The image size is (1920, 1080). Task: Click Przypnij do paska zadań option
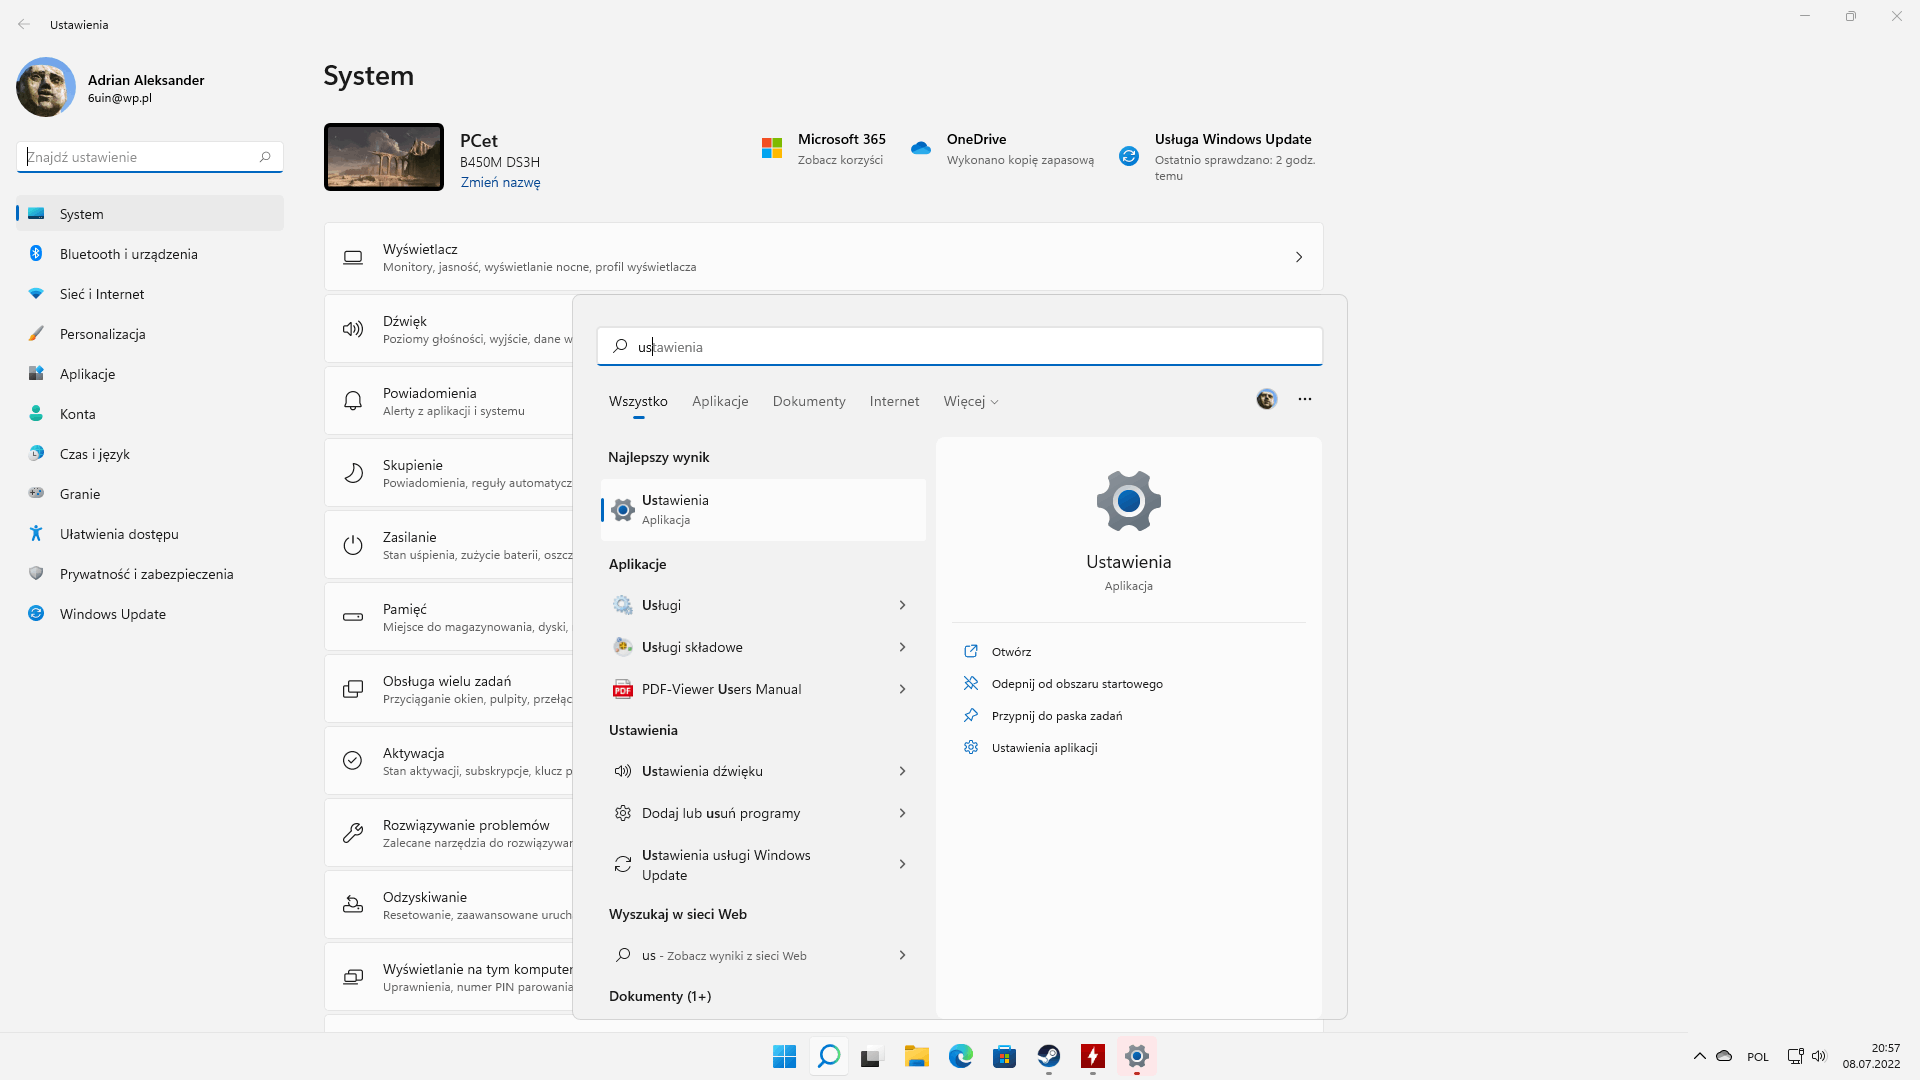pos(1056,716)
